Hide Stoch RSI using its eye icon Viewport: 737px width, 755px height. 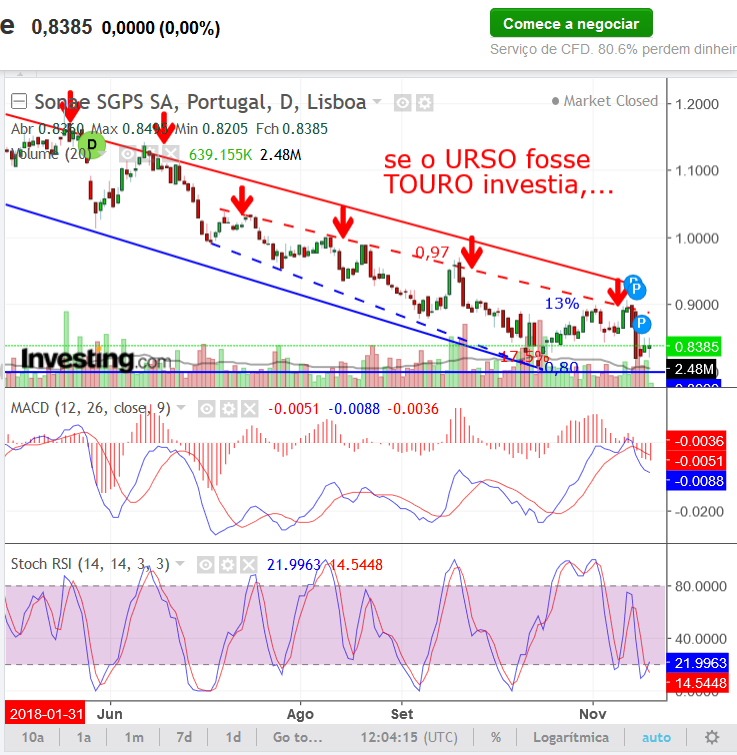tap(206, 565)
